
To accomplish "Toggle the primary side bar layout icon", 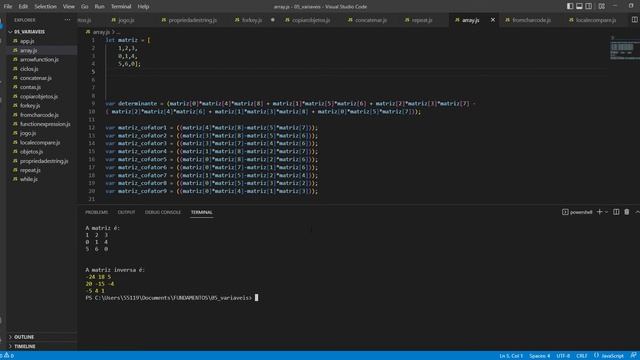I will pos(570,6).
